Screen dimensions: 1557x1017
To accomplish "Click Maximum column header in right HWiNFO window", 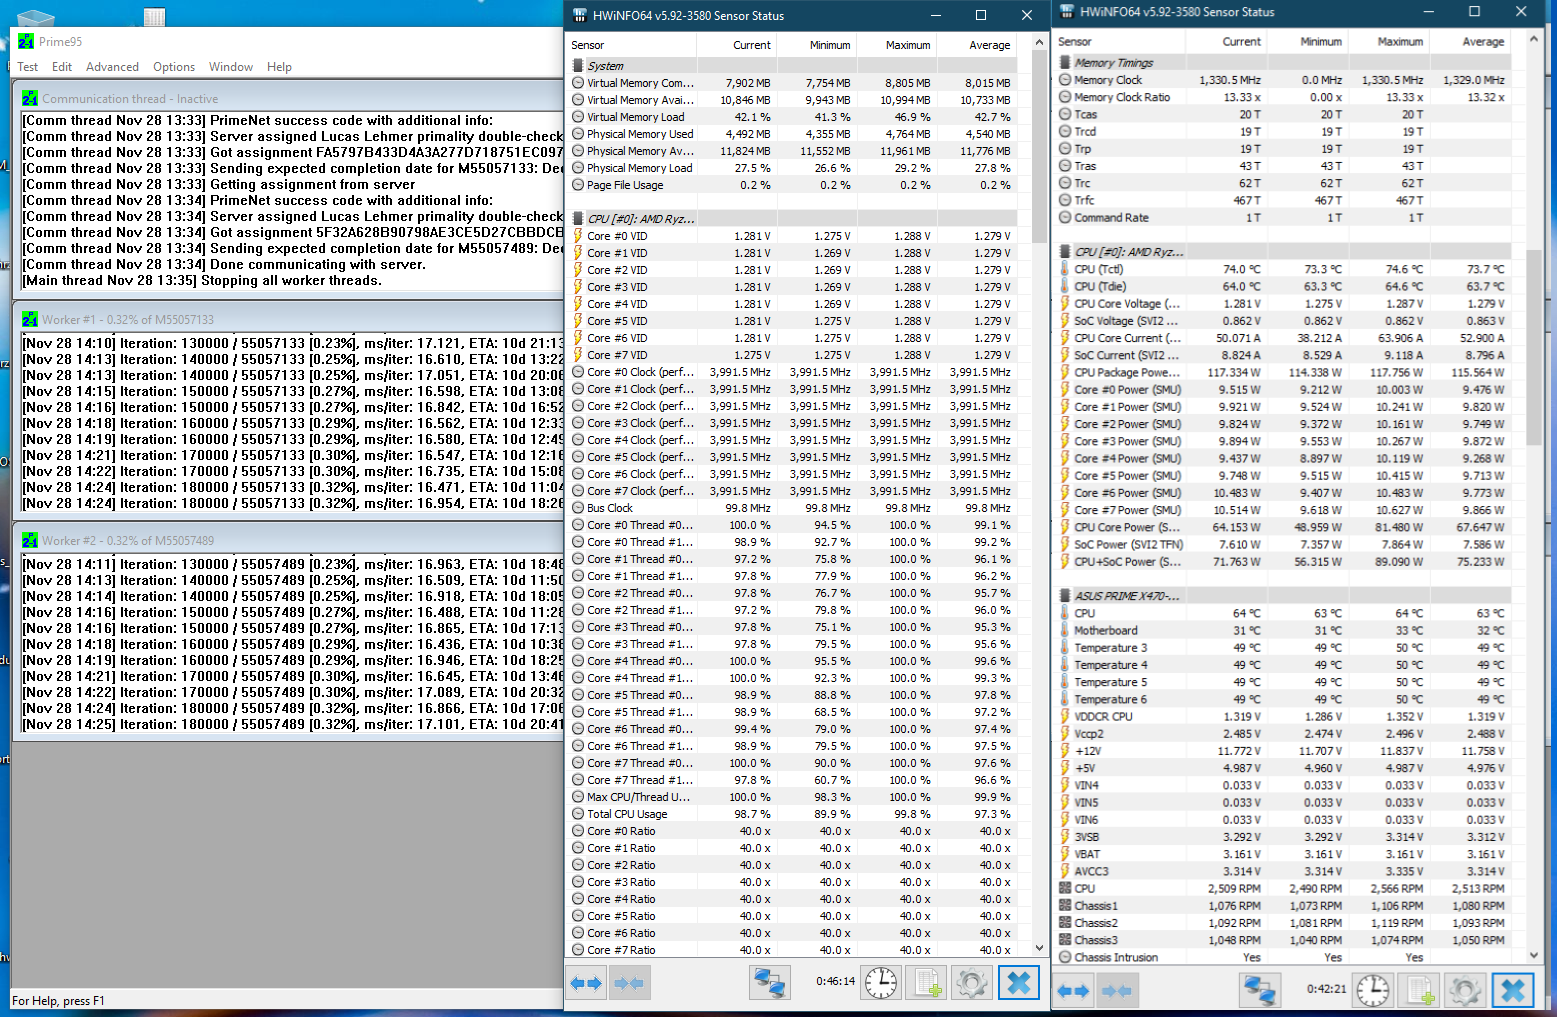I will (1387, 41).
